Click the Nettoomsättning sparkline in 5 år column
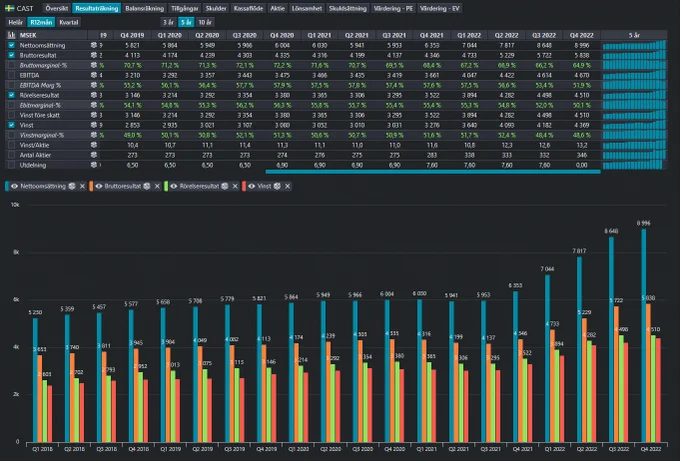This screenshot has height=461, width=680. pyautogui.click(x=634, y=45)
